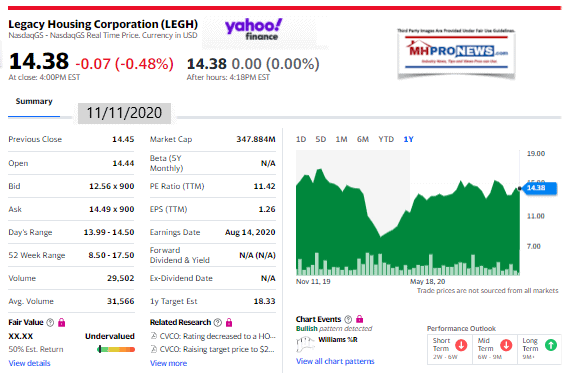Click the View more research link
The height and width of the screenshot is (392, 563).
pos(168,363)
